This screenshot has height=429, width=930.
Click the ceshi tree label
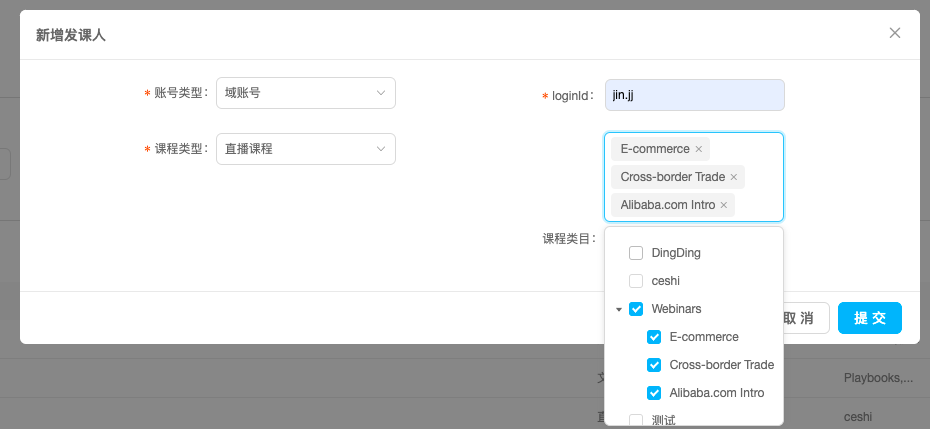pos(665,281)
